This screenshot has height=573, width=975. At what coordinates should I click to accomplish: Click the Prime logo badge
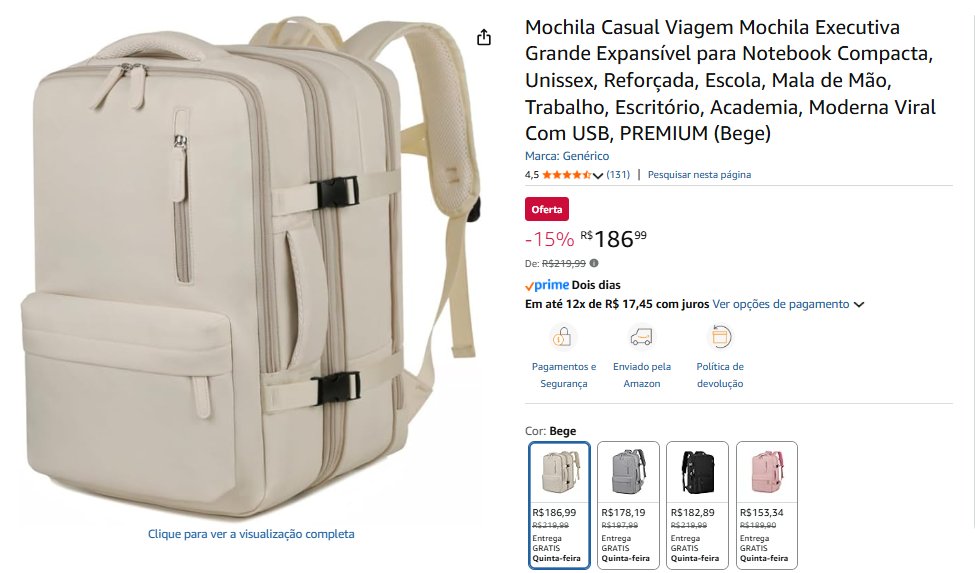coord(547,285)
